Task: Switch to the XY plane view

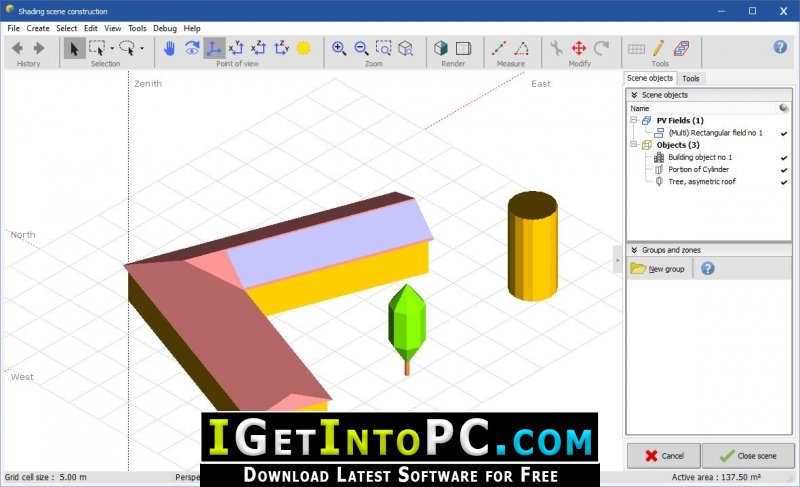Action: (236, 48)
